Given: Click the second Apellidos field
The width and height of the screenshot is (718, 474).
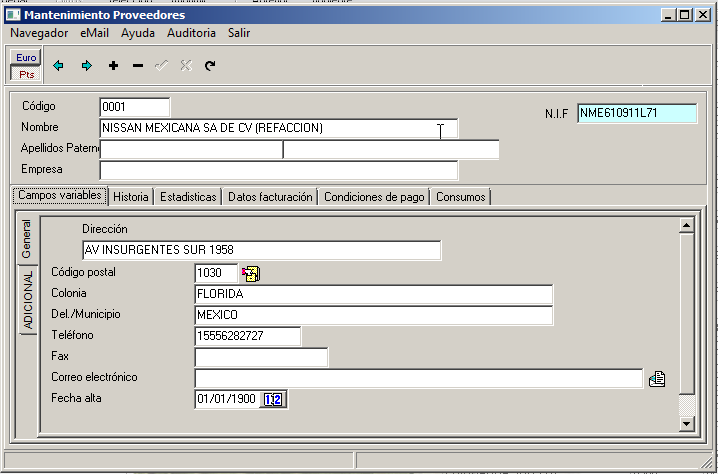Looking at the screenshot, I should (391, 150).
